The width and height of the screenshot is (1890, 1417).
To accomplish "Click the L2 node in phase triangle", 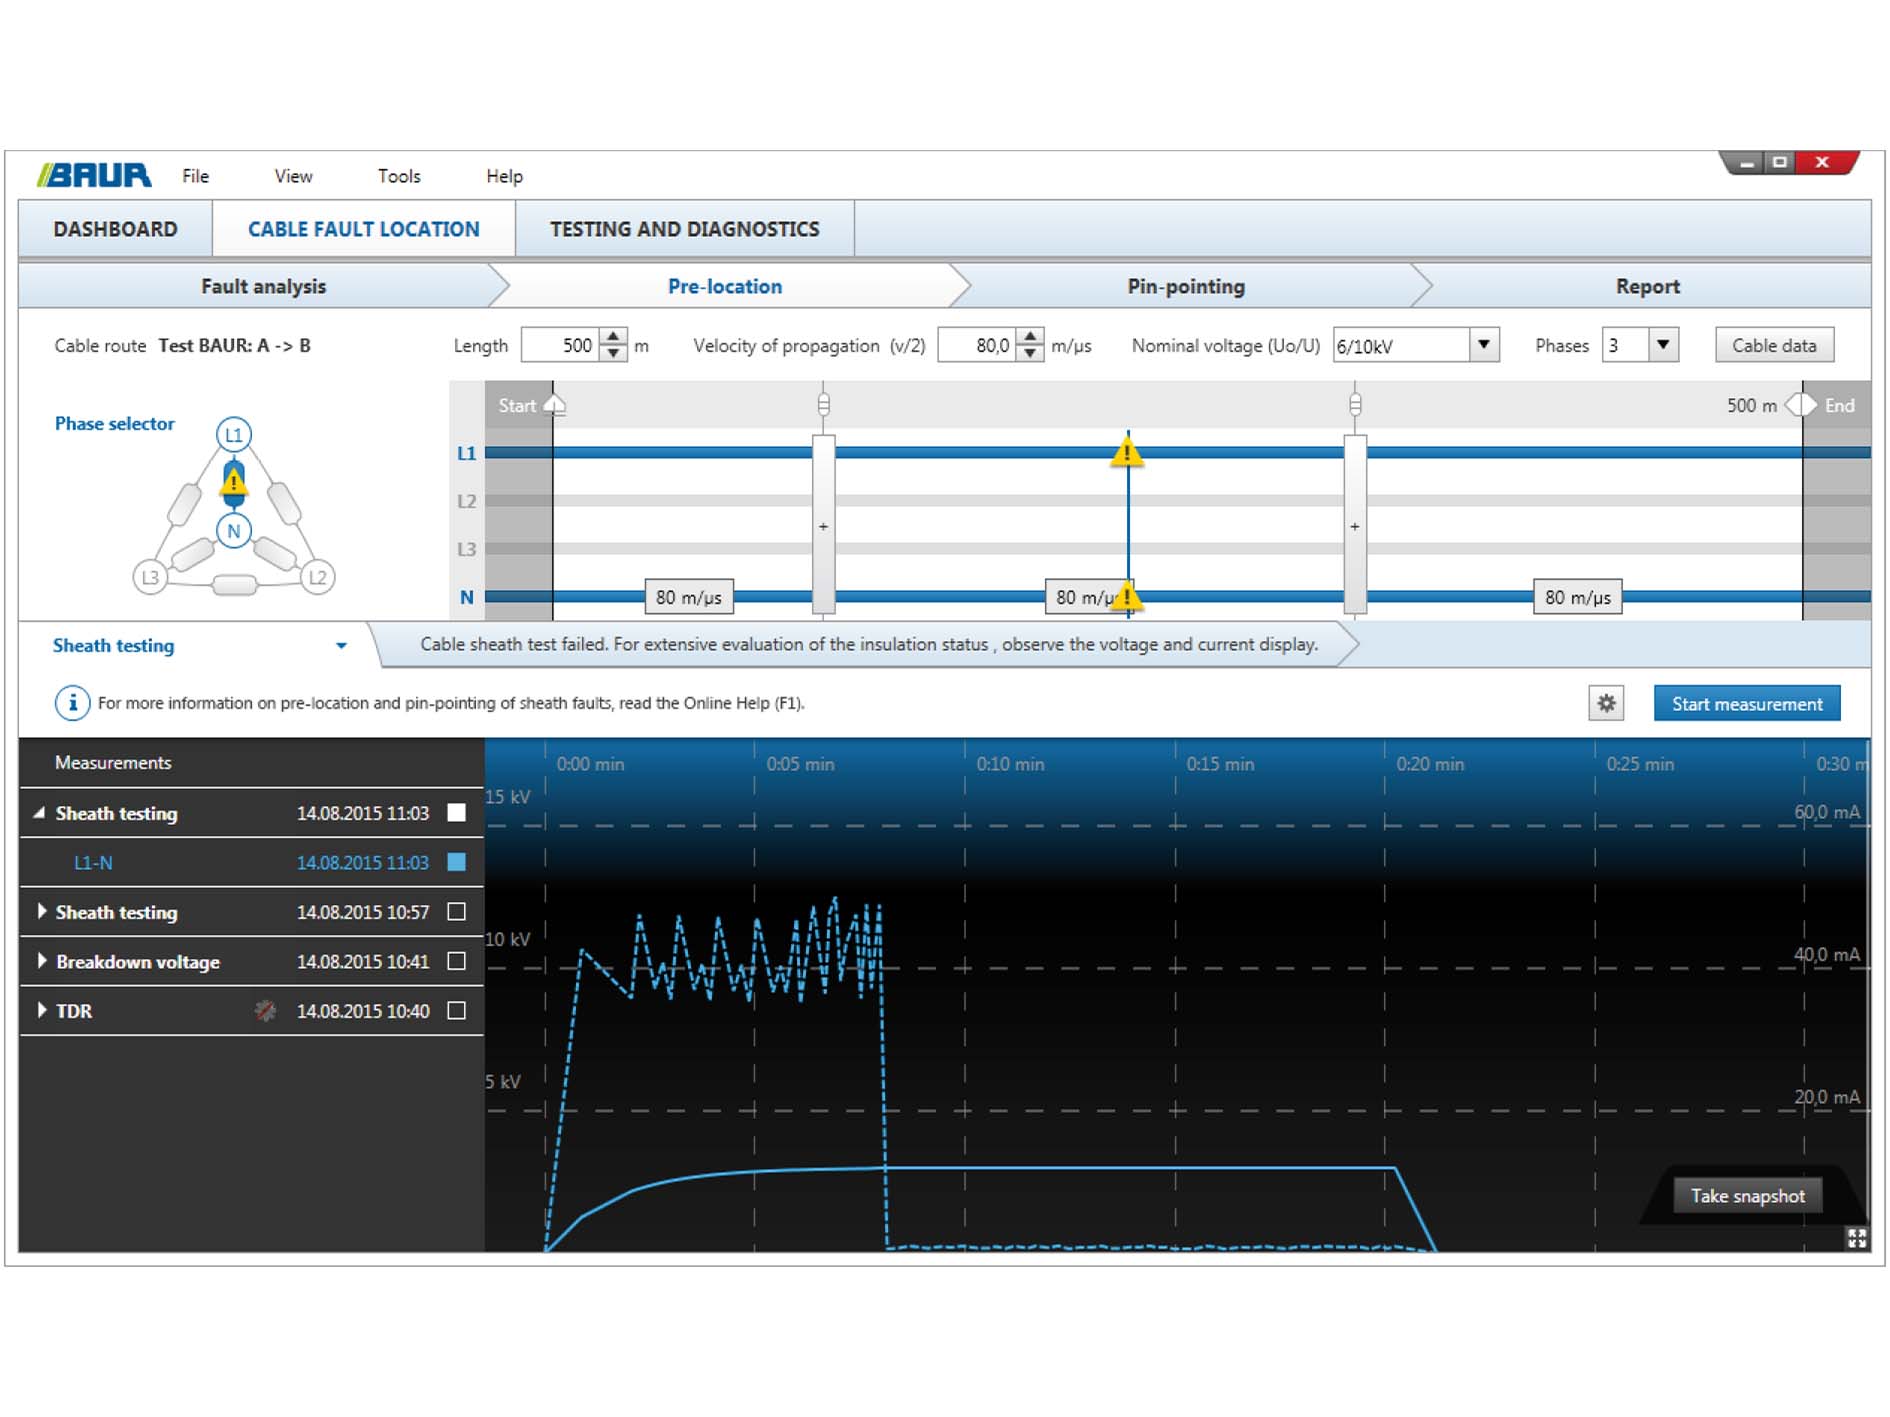I will (x=318, y=577).
